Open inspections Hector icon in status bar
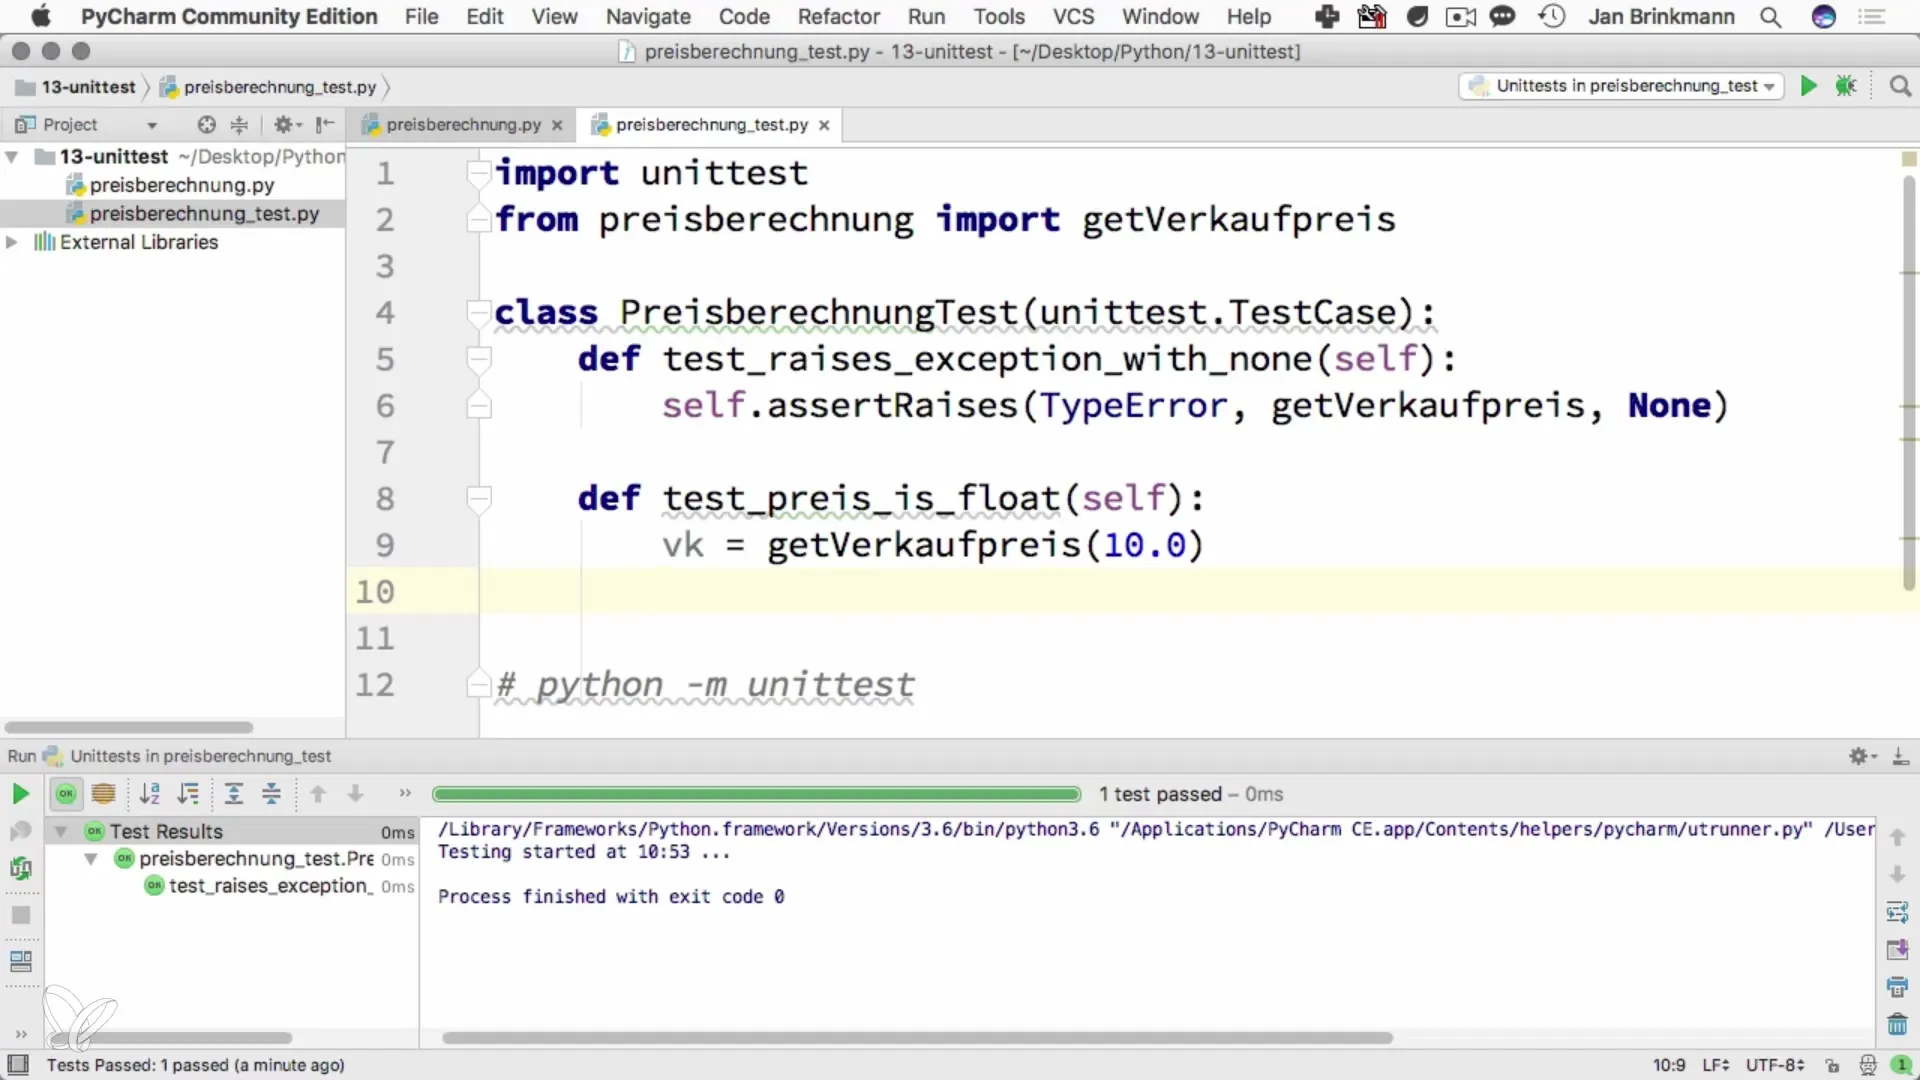The height and width of the screenshot is (1080, 1920). click(1867, 1066)
